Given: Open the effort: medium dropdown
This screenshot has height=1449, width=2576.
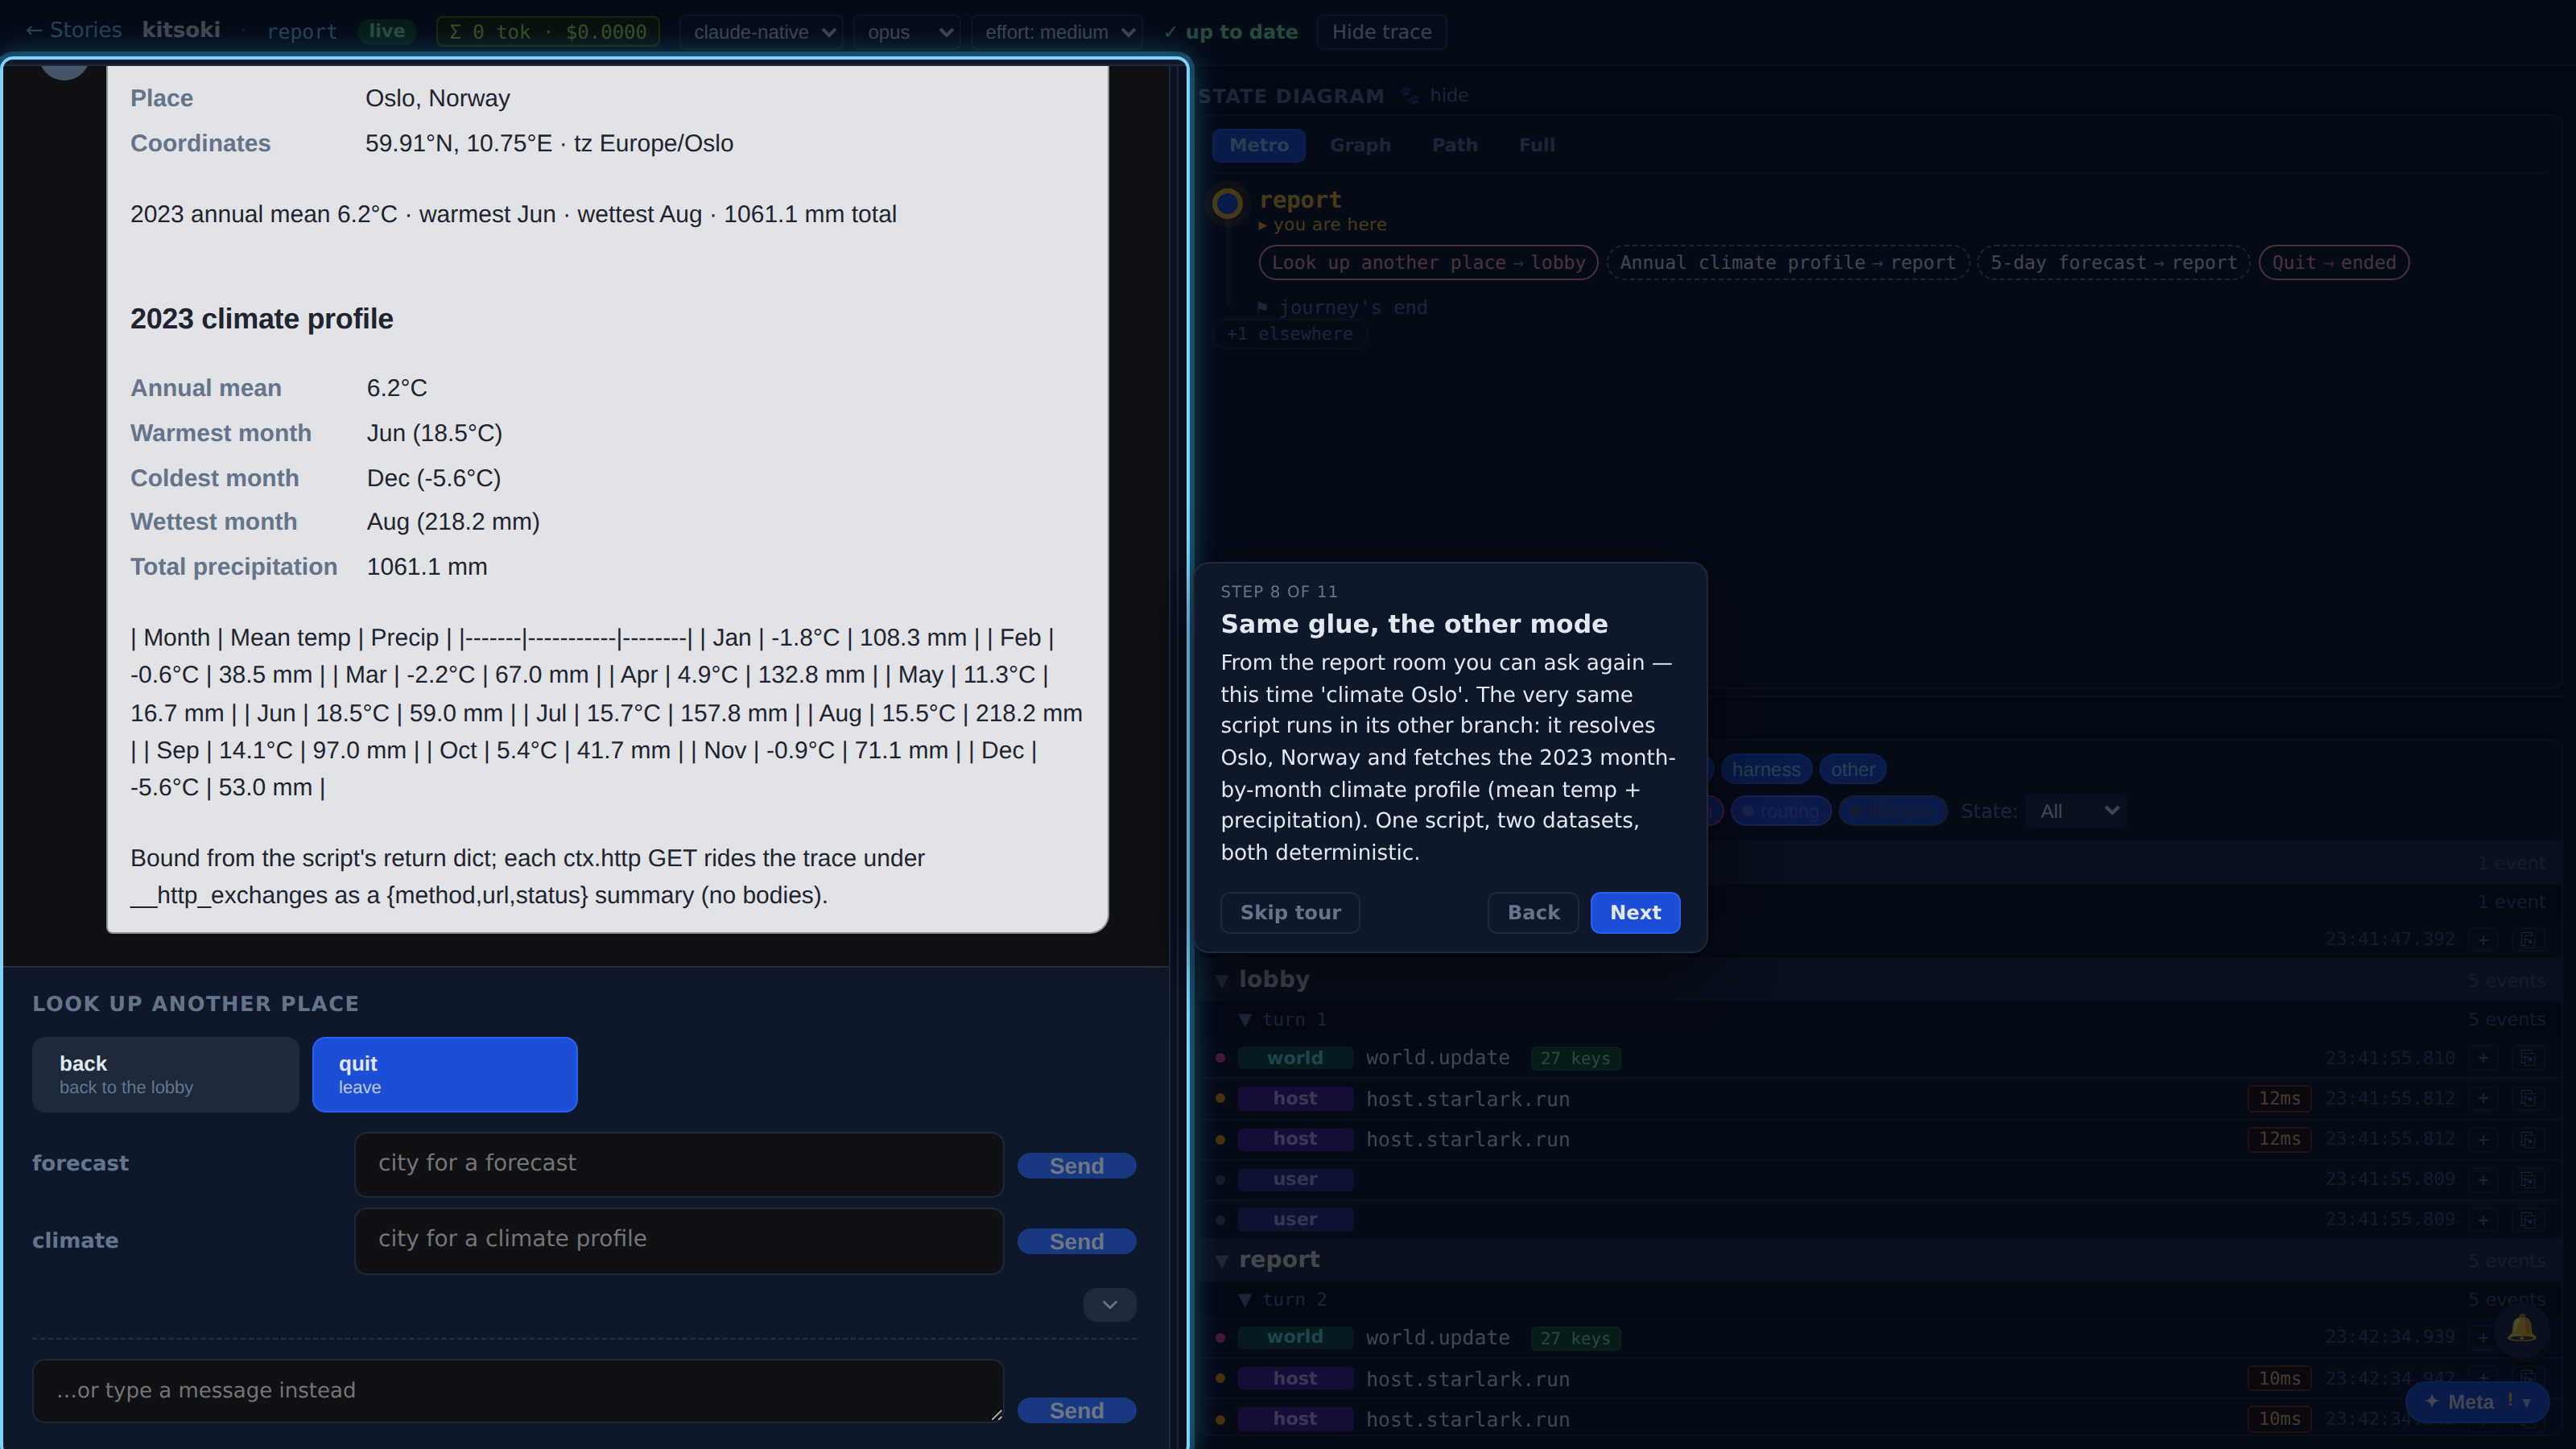Looking at the screenshot, I should 1056,32.
